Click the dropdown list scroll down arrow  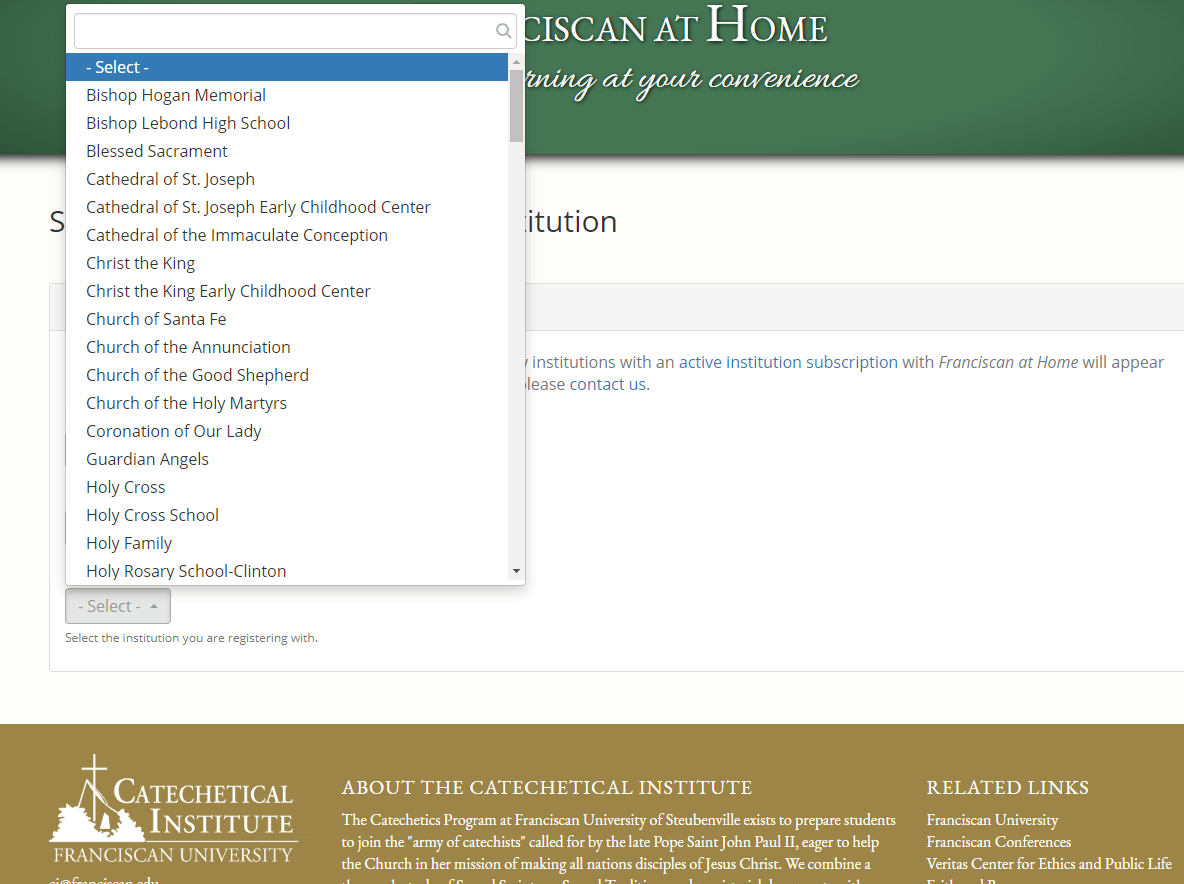(x=516, y=571)
